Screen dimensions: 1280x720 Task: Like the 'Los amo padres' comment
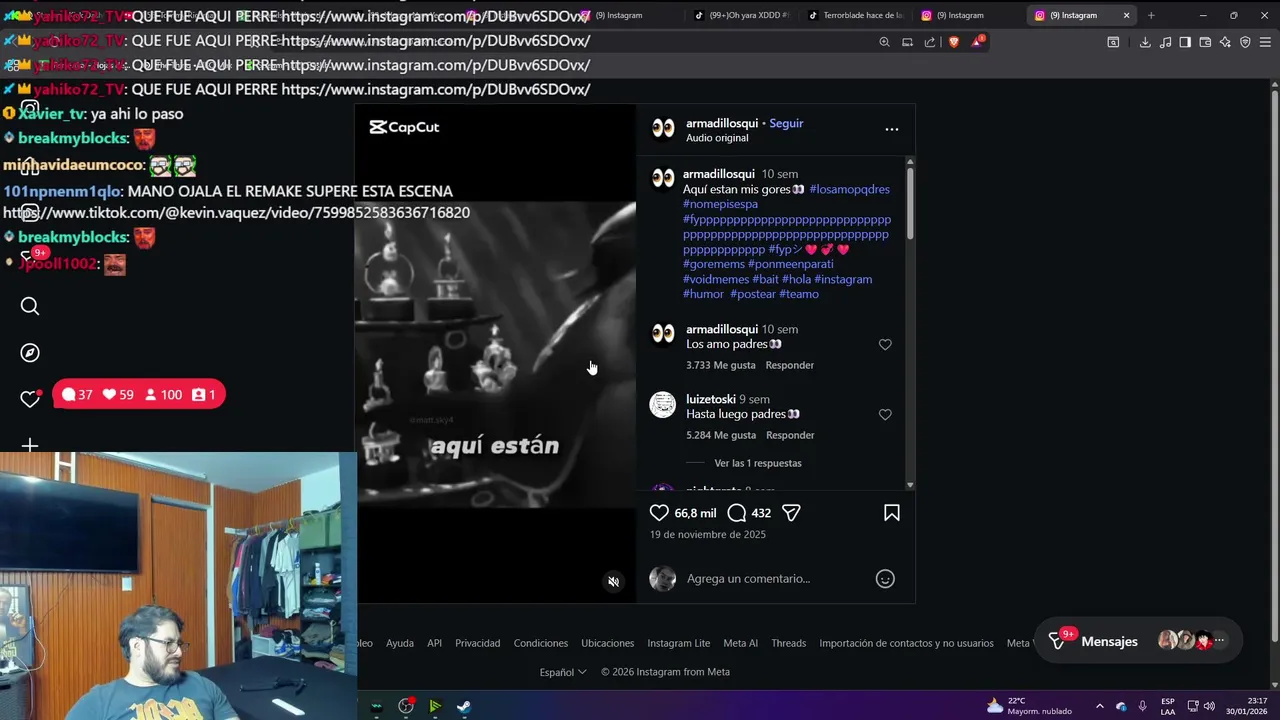(885, 345)
